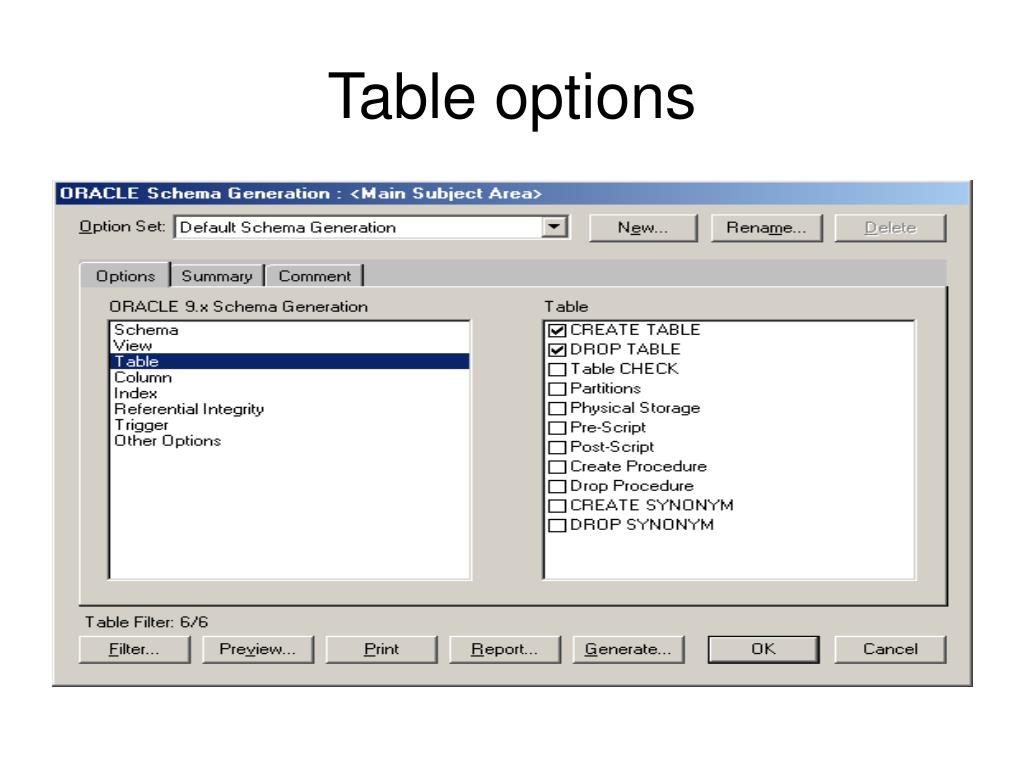This screenshot has height=768, width=1024.
Task: Enable Physical Storage option
Action: click(557, 409)
